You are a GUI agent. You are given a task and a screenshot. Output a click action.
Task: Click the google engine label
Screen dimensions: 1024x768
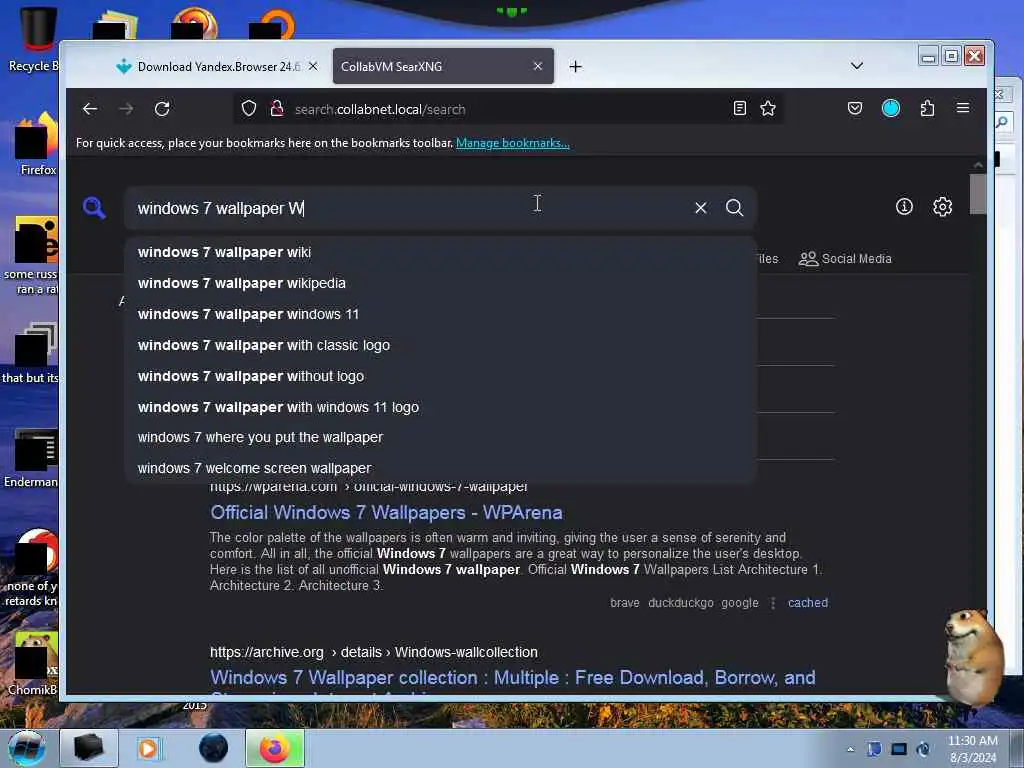click(740, 603)
